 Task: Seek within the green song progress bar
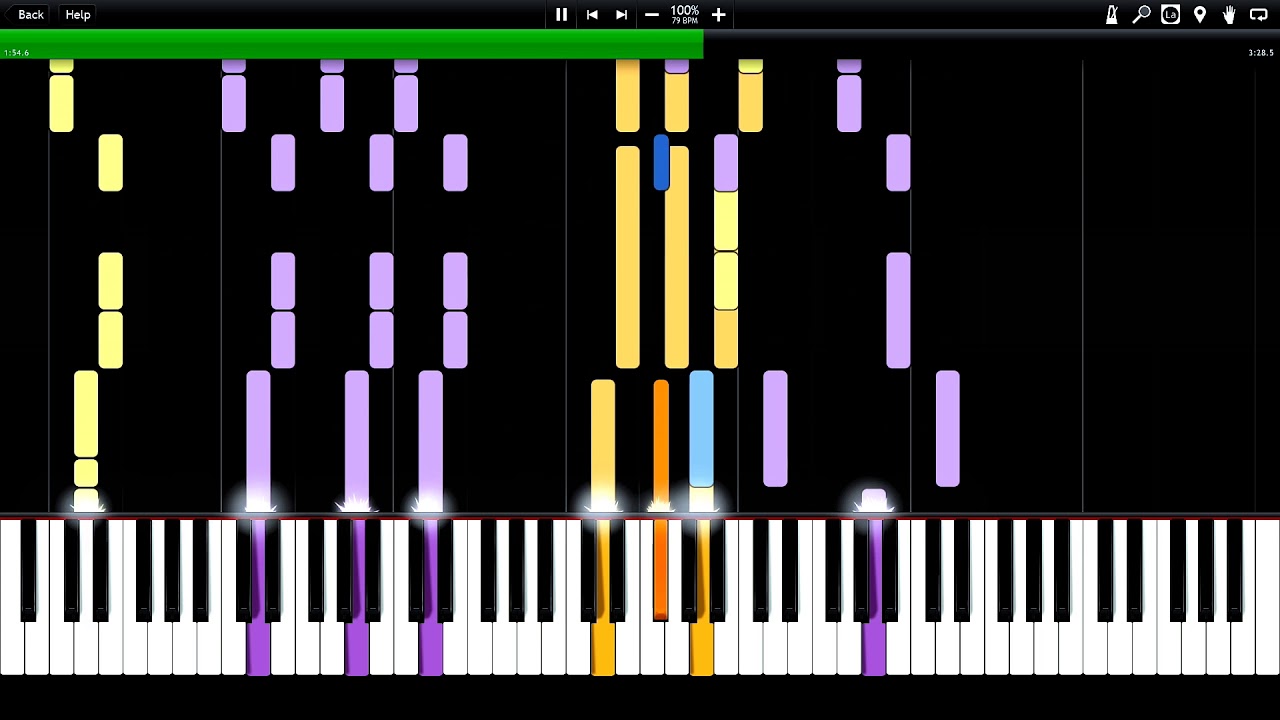coord(352,44)
